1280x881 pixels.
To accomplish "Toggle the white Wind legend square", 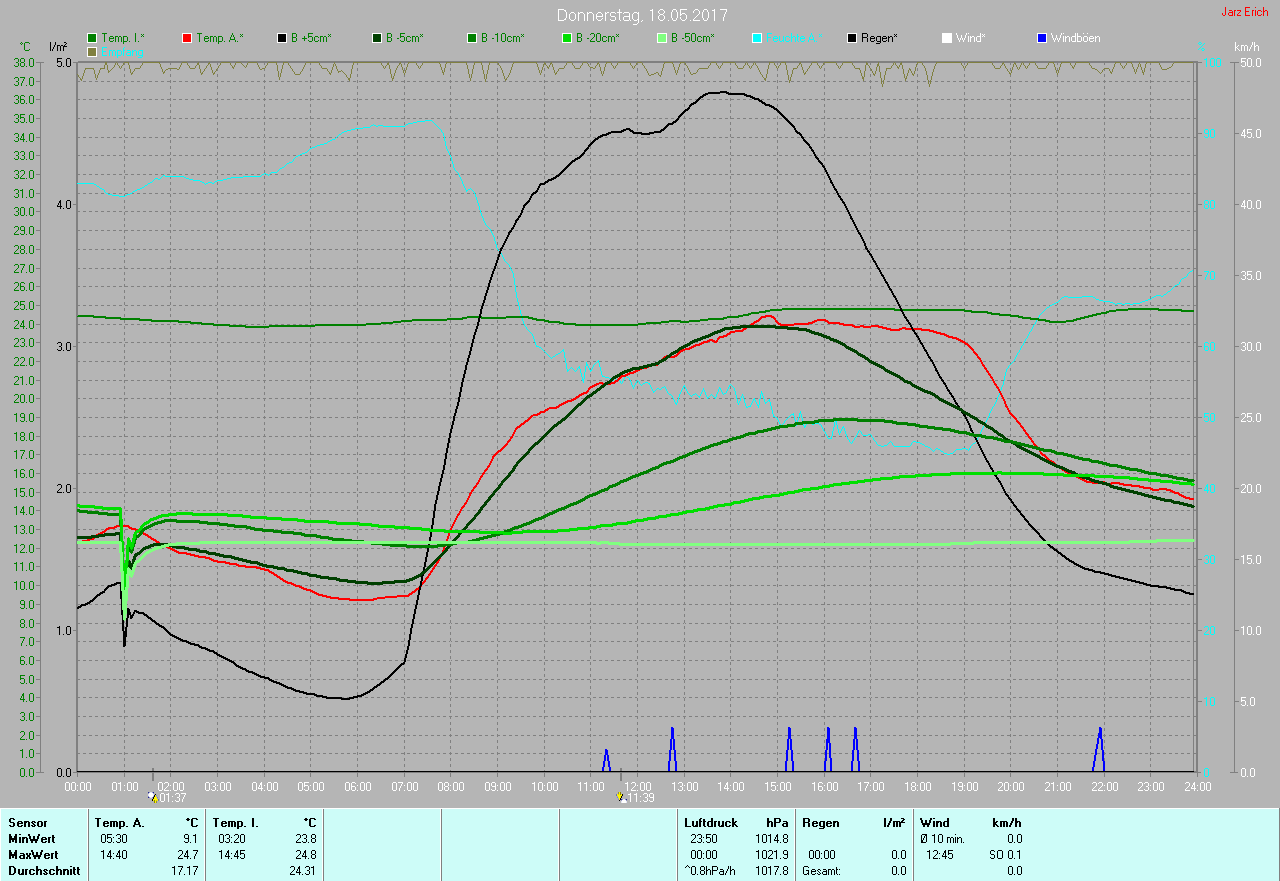I will [948, 38].
